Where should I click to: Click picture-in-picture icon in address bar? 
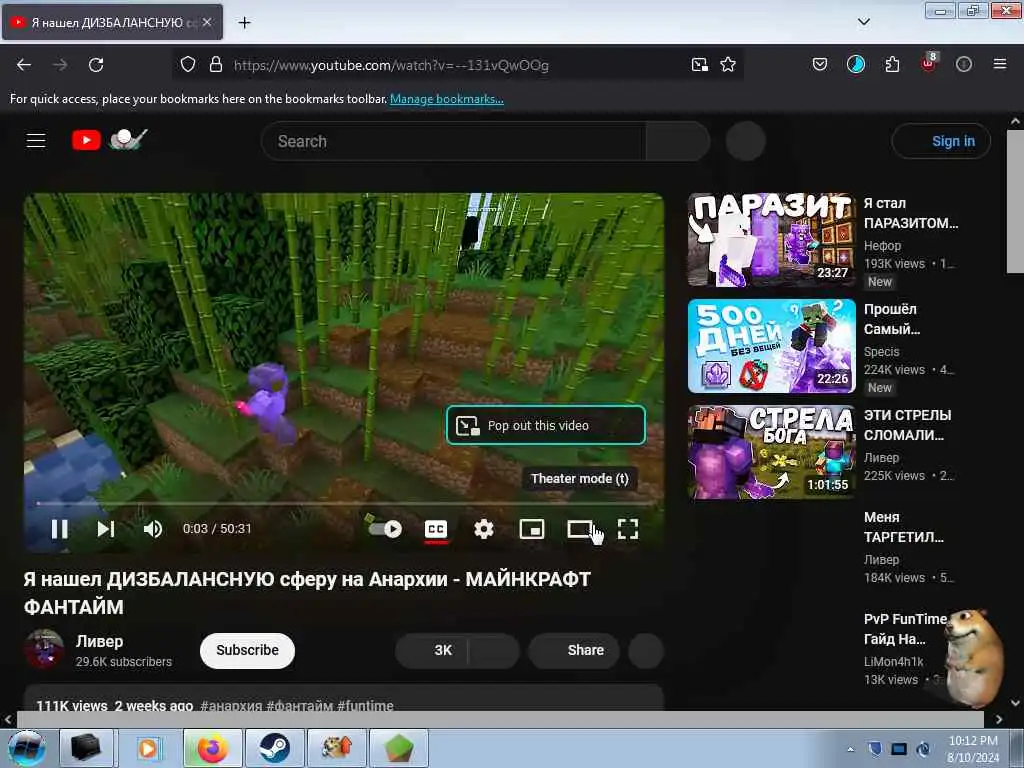pos(699,65)
